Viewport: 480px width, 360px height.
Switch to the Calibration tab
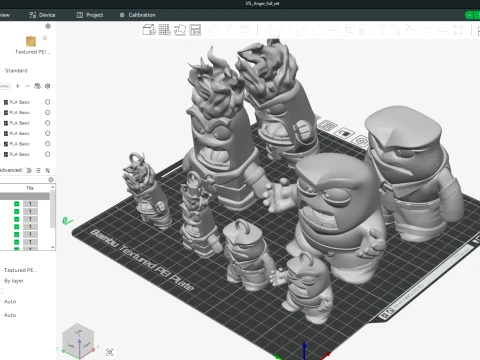coord(137,15)
